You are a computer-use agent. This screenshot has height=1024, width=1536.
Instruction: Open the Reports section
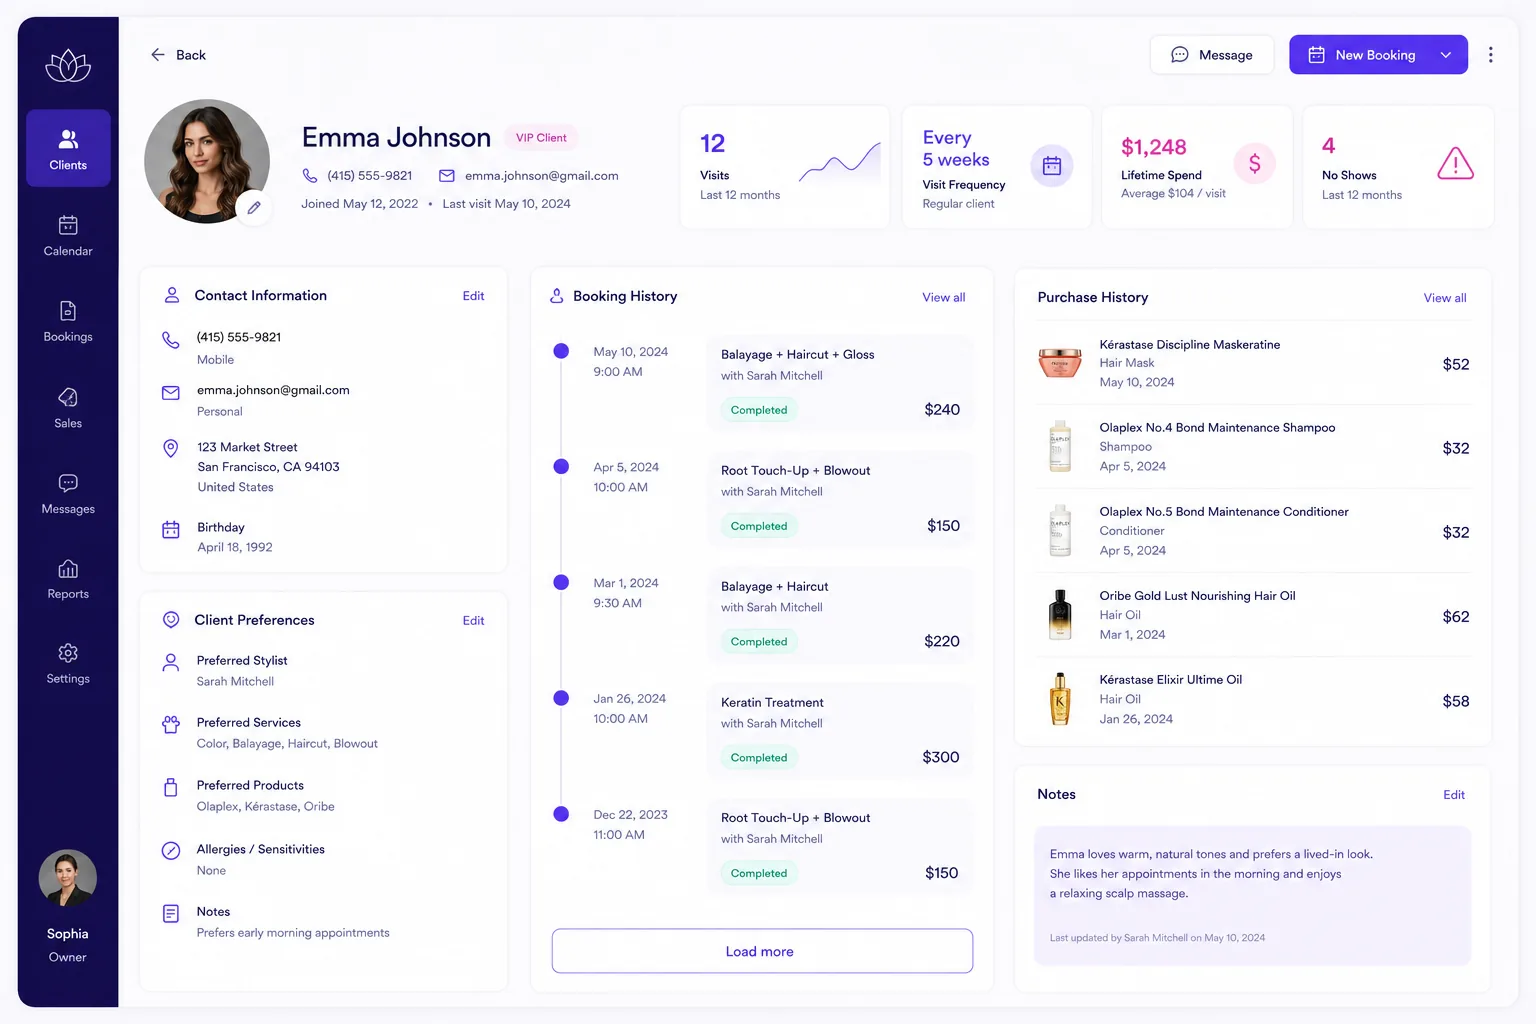[68, 579]
